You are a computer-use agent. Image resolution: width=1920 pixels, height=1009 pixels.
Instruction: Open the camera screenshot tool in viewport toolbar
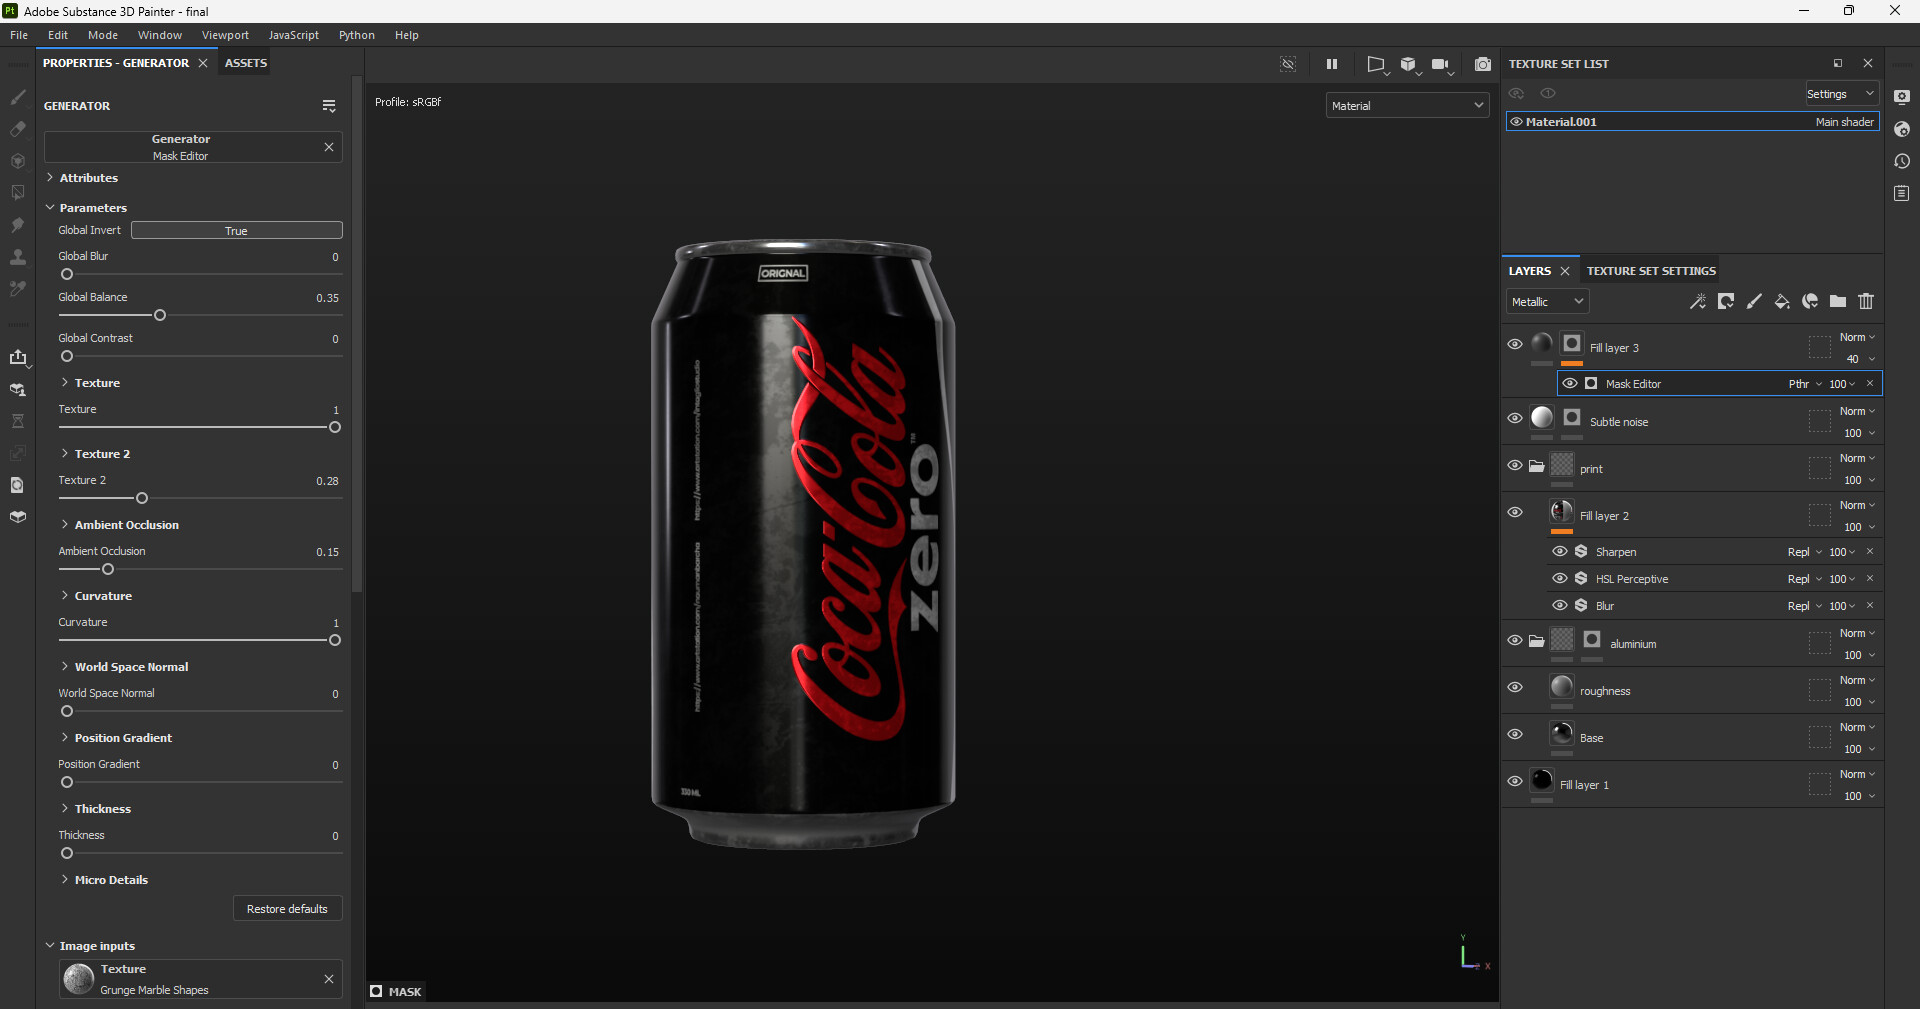(1483, 64)
